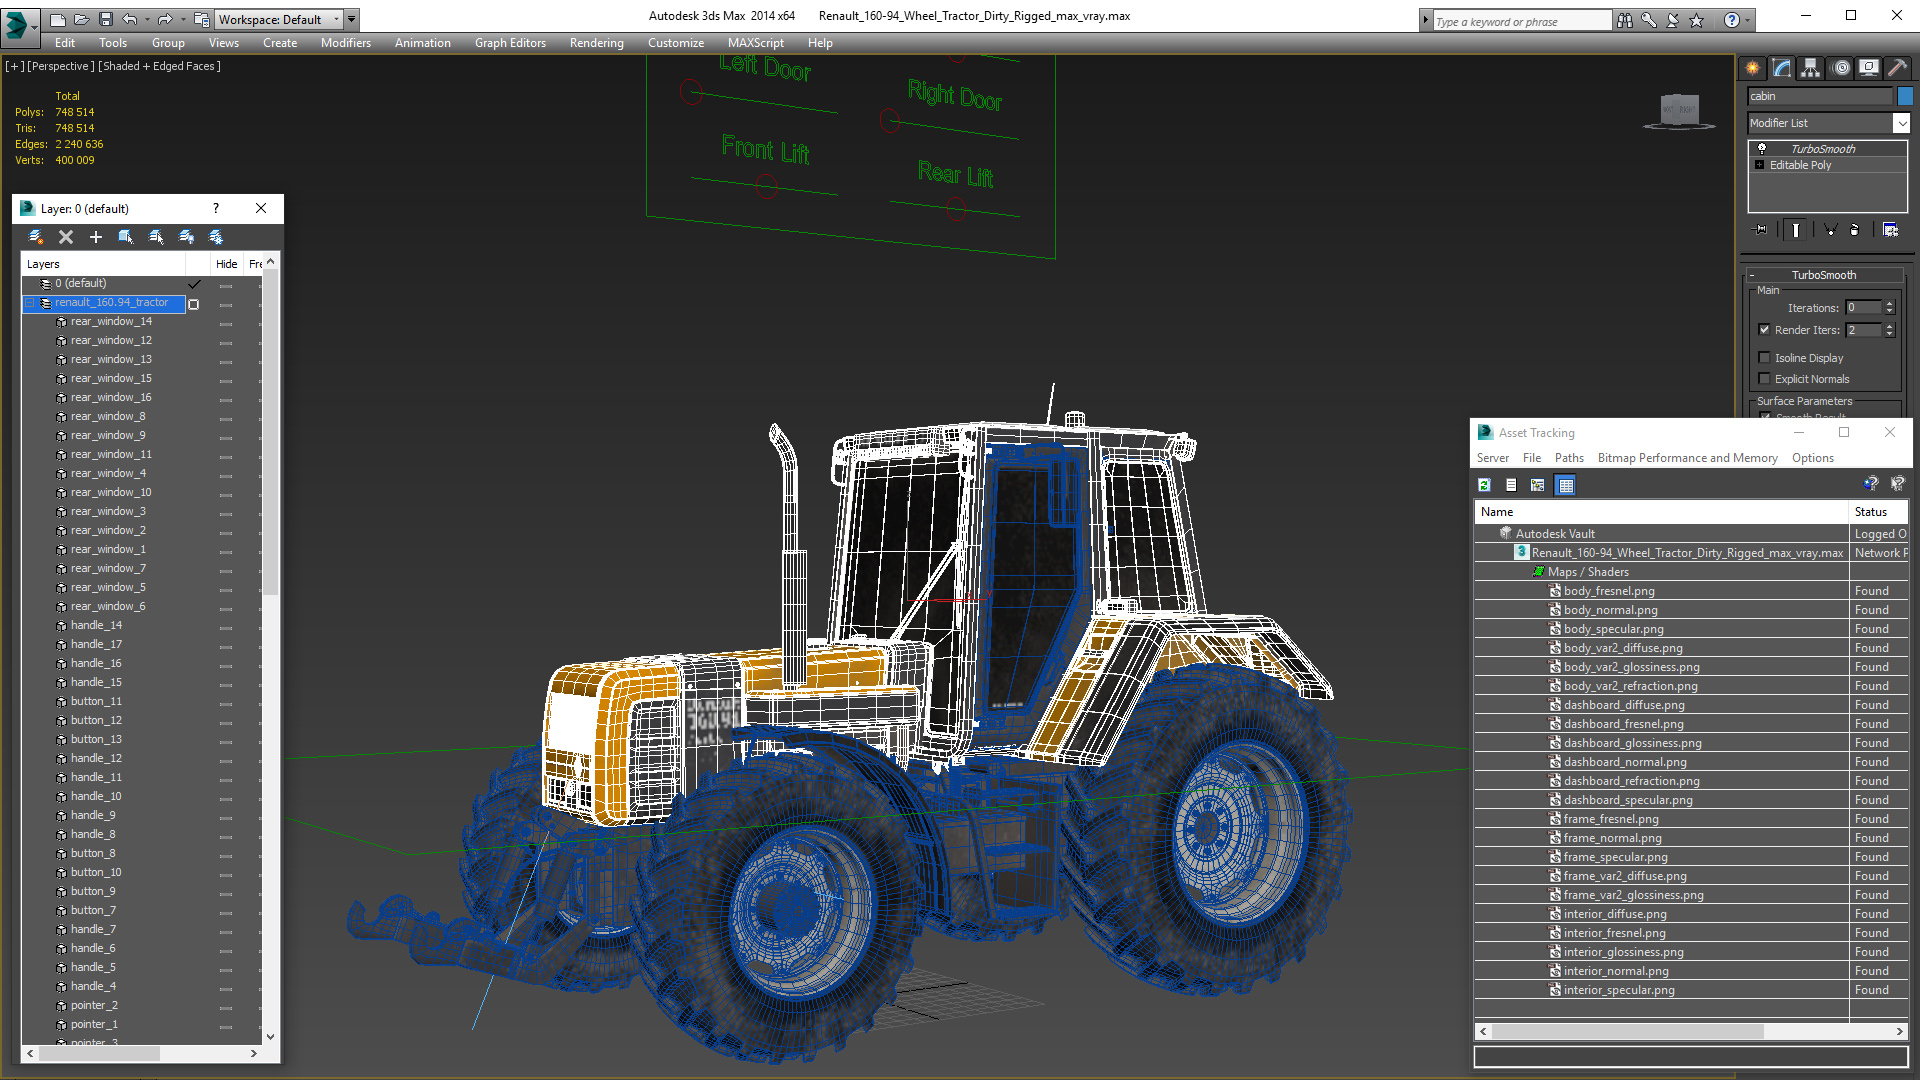The image size is (1920, 1080).
Task: Collapse the TurboSmooth rollout
Action: coord(1752,275)
